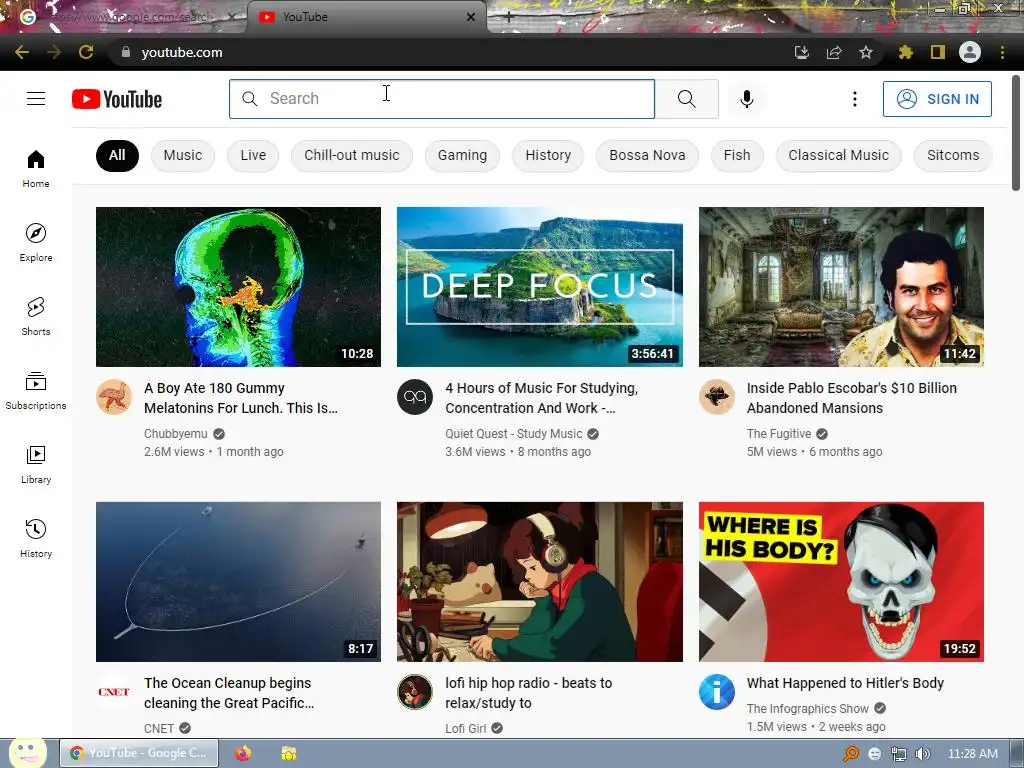Bookmark this page with star icon

click(866, 52)
